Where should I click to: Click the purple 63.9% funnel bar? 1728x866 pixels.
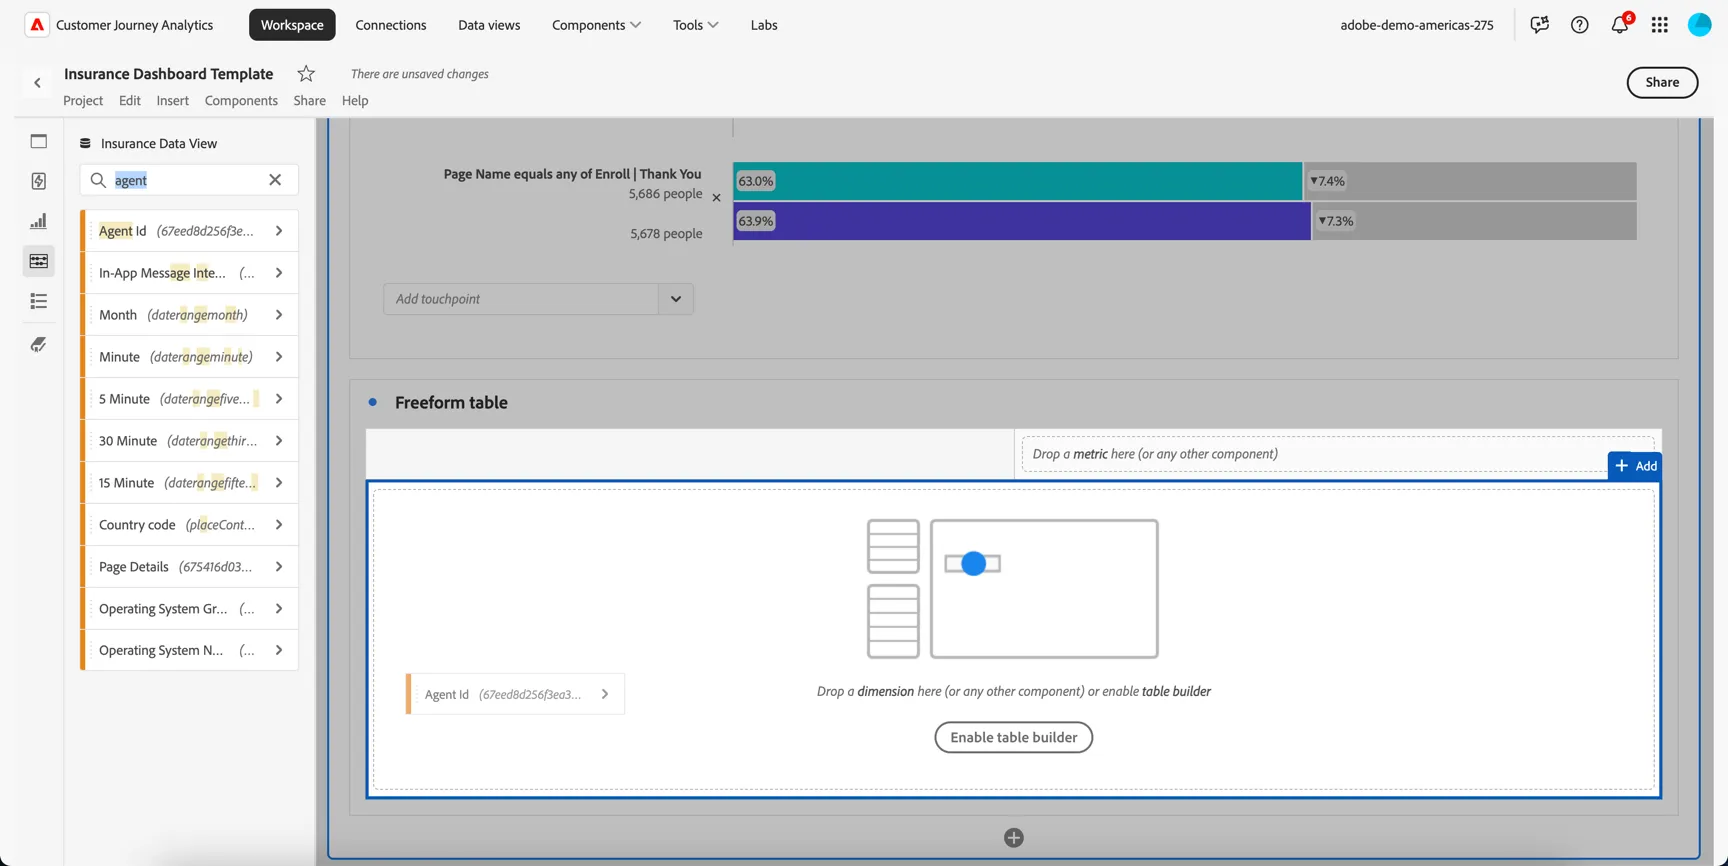[1021, 221]
